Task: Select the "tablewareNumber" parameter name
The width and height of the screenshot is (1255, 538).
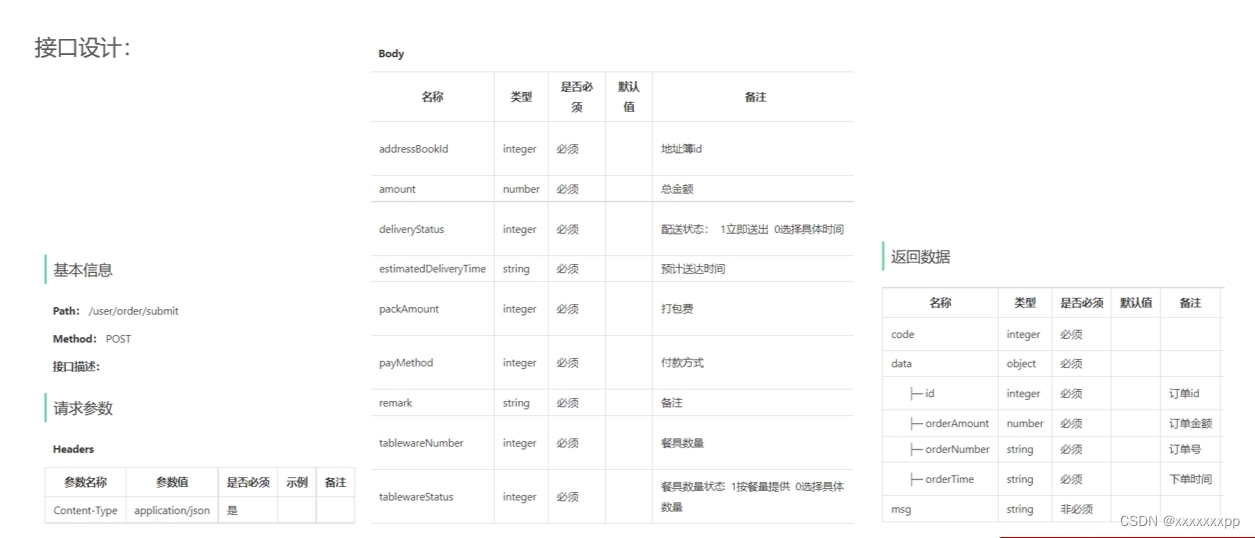Action: [x=421, y=443]
